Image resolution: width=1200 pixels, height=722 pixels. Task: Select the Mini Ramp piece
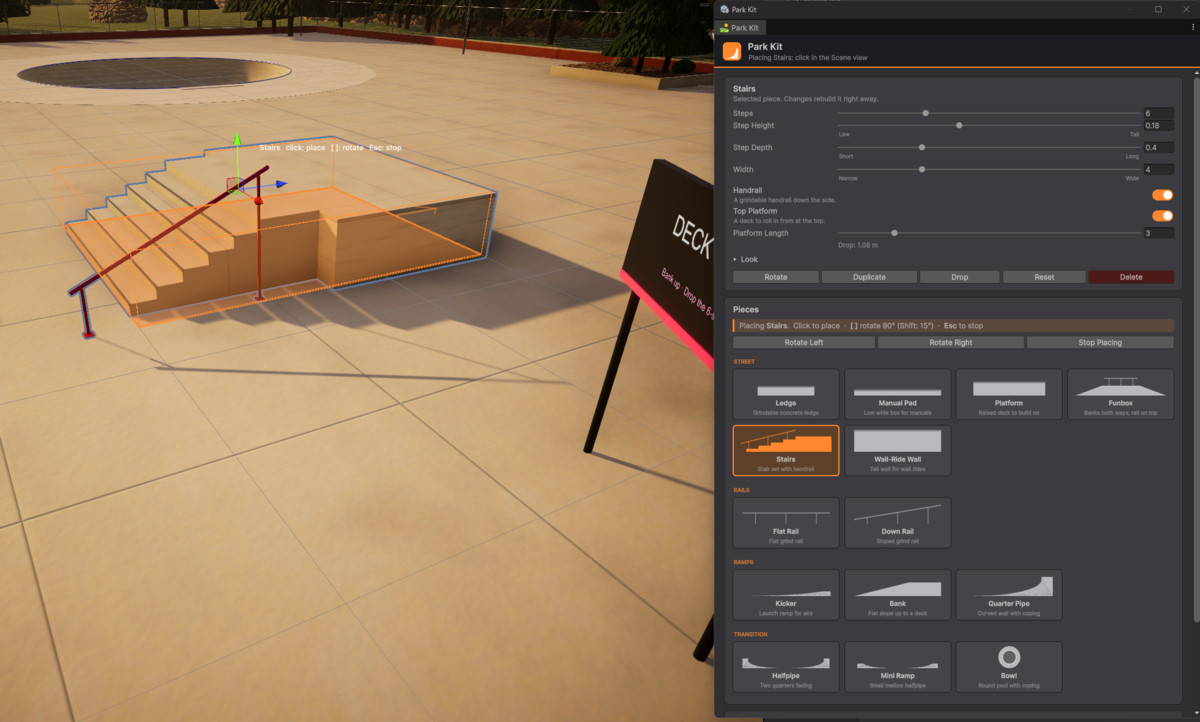point(897,667)
